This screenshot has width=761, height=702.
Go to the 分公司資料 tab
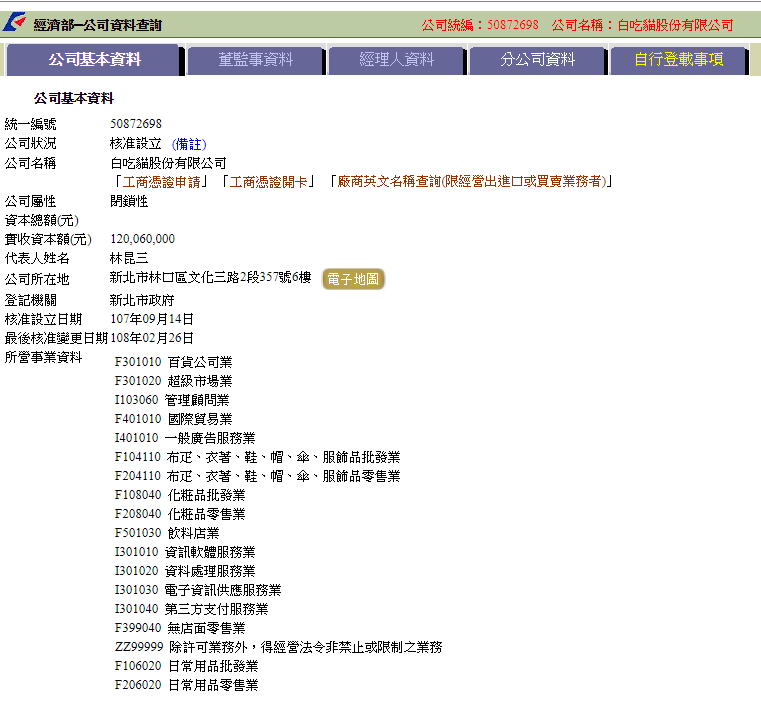click(x=538, y=60)
